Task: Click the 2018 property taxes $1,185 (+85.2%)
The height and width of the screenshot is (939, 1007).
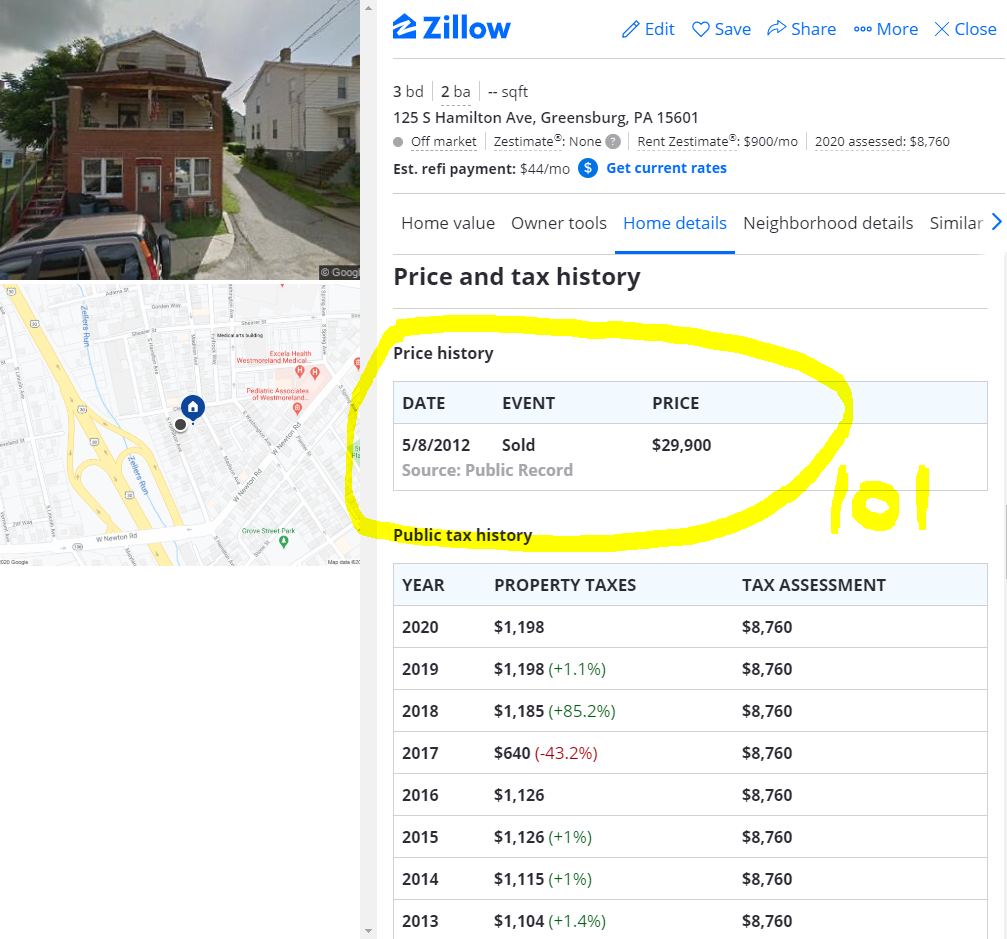Action: tap(555, 711)
